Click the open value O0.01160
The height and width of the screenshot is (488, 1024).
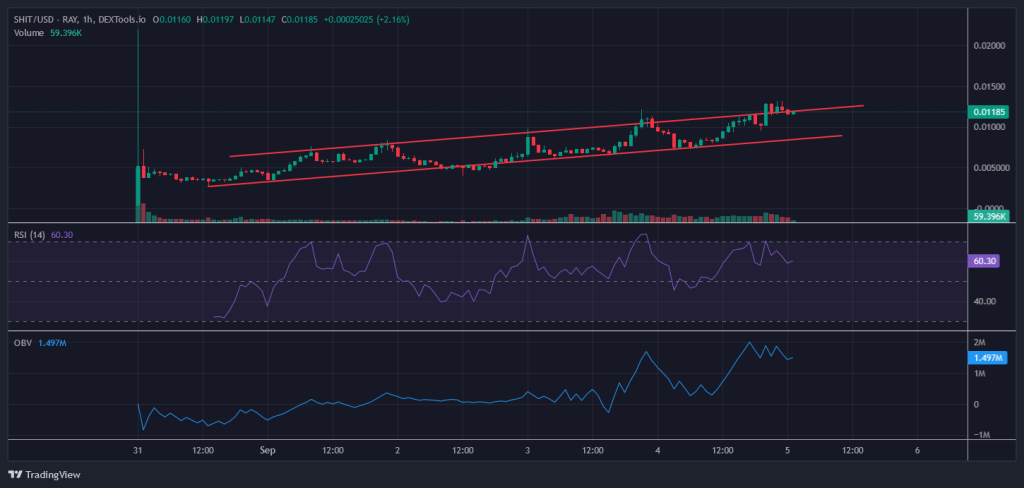pos(172,20)
